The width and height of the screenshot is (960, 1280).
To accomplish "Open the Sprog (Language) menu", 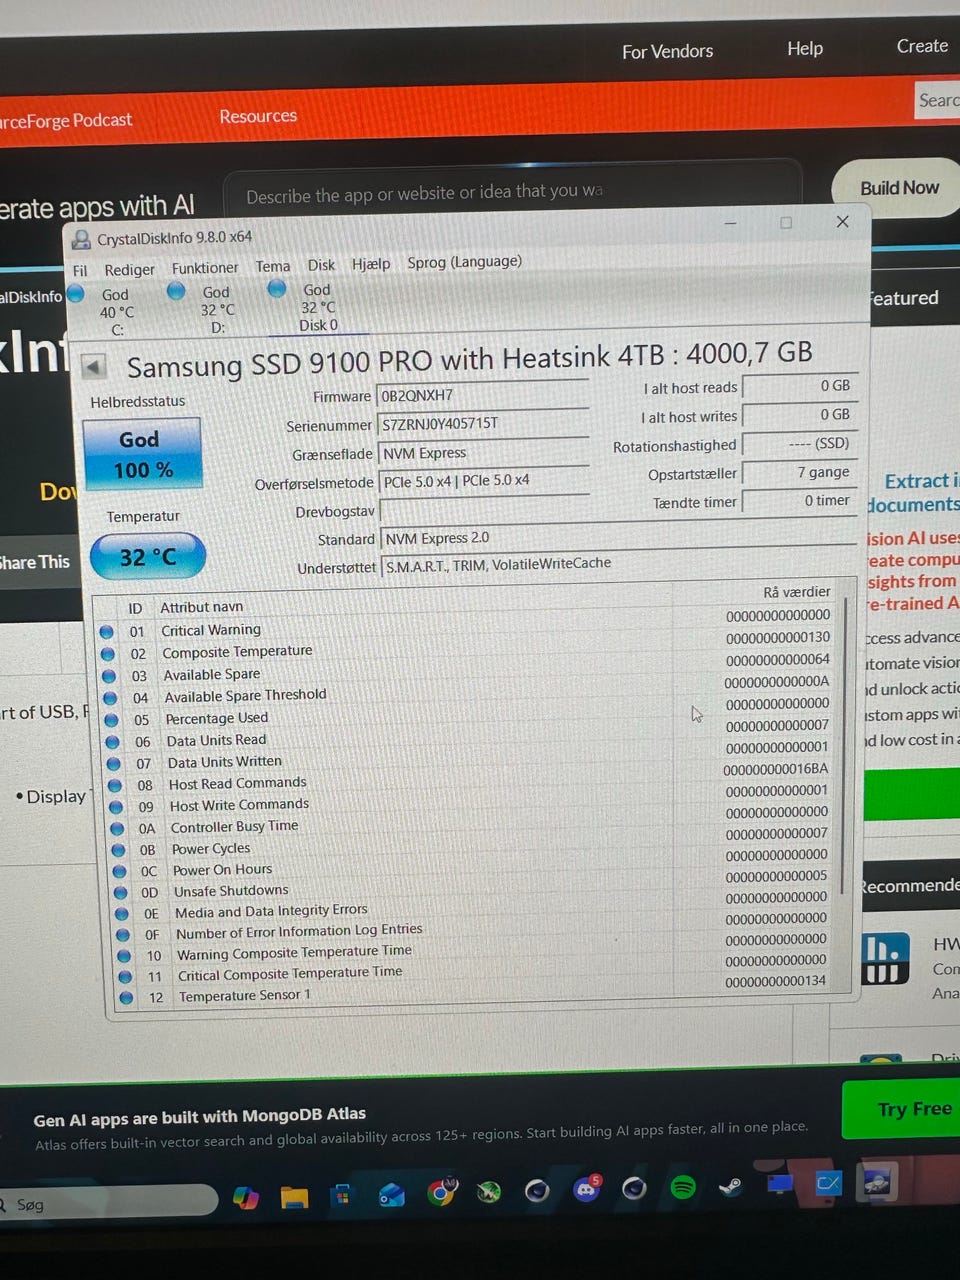I will tap(464, 262).
